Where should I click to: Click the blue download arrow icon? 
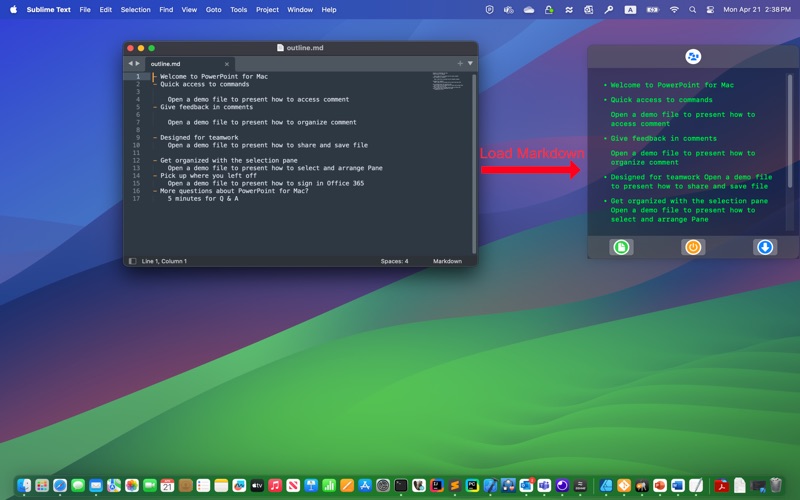pos(765,247)
